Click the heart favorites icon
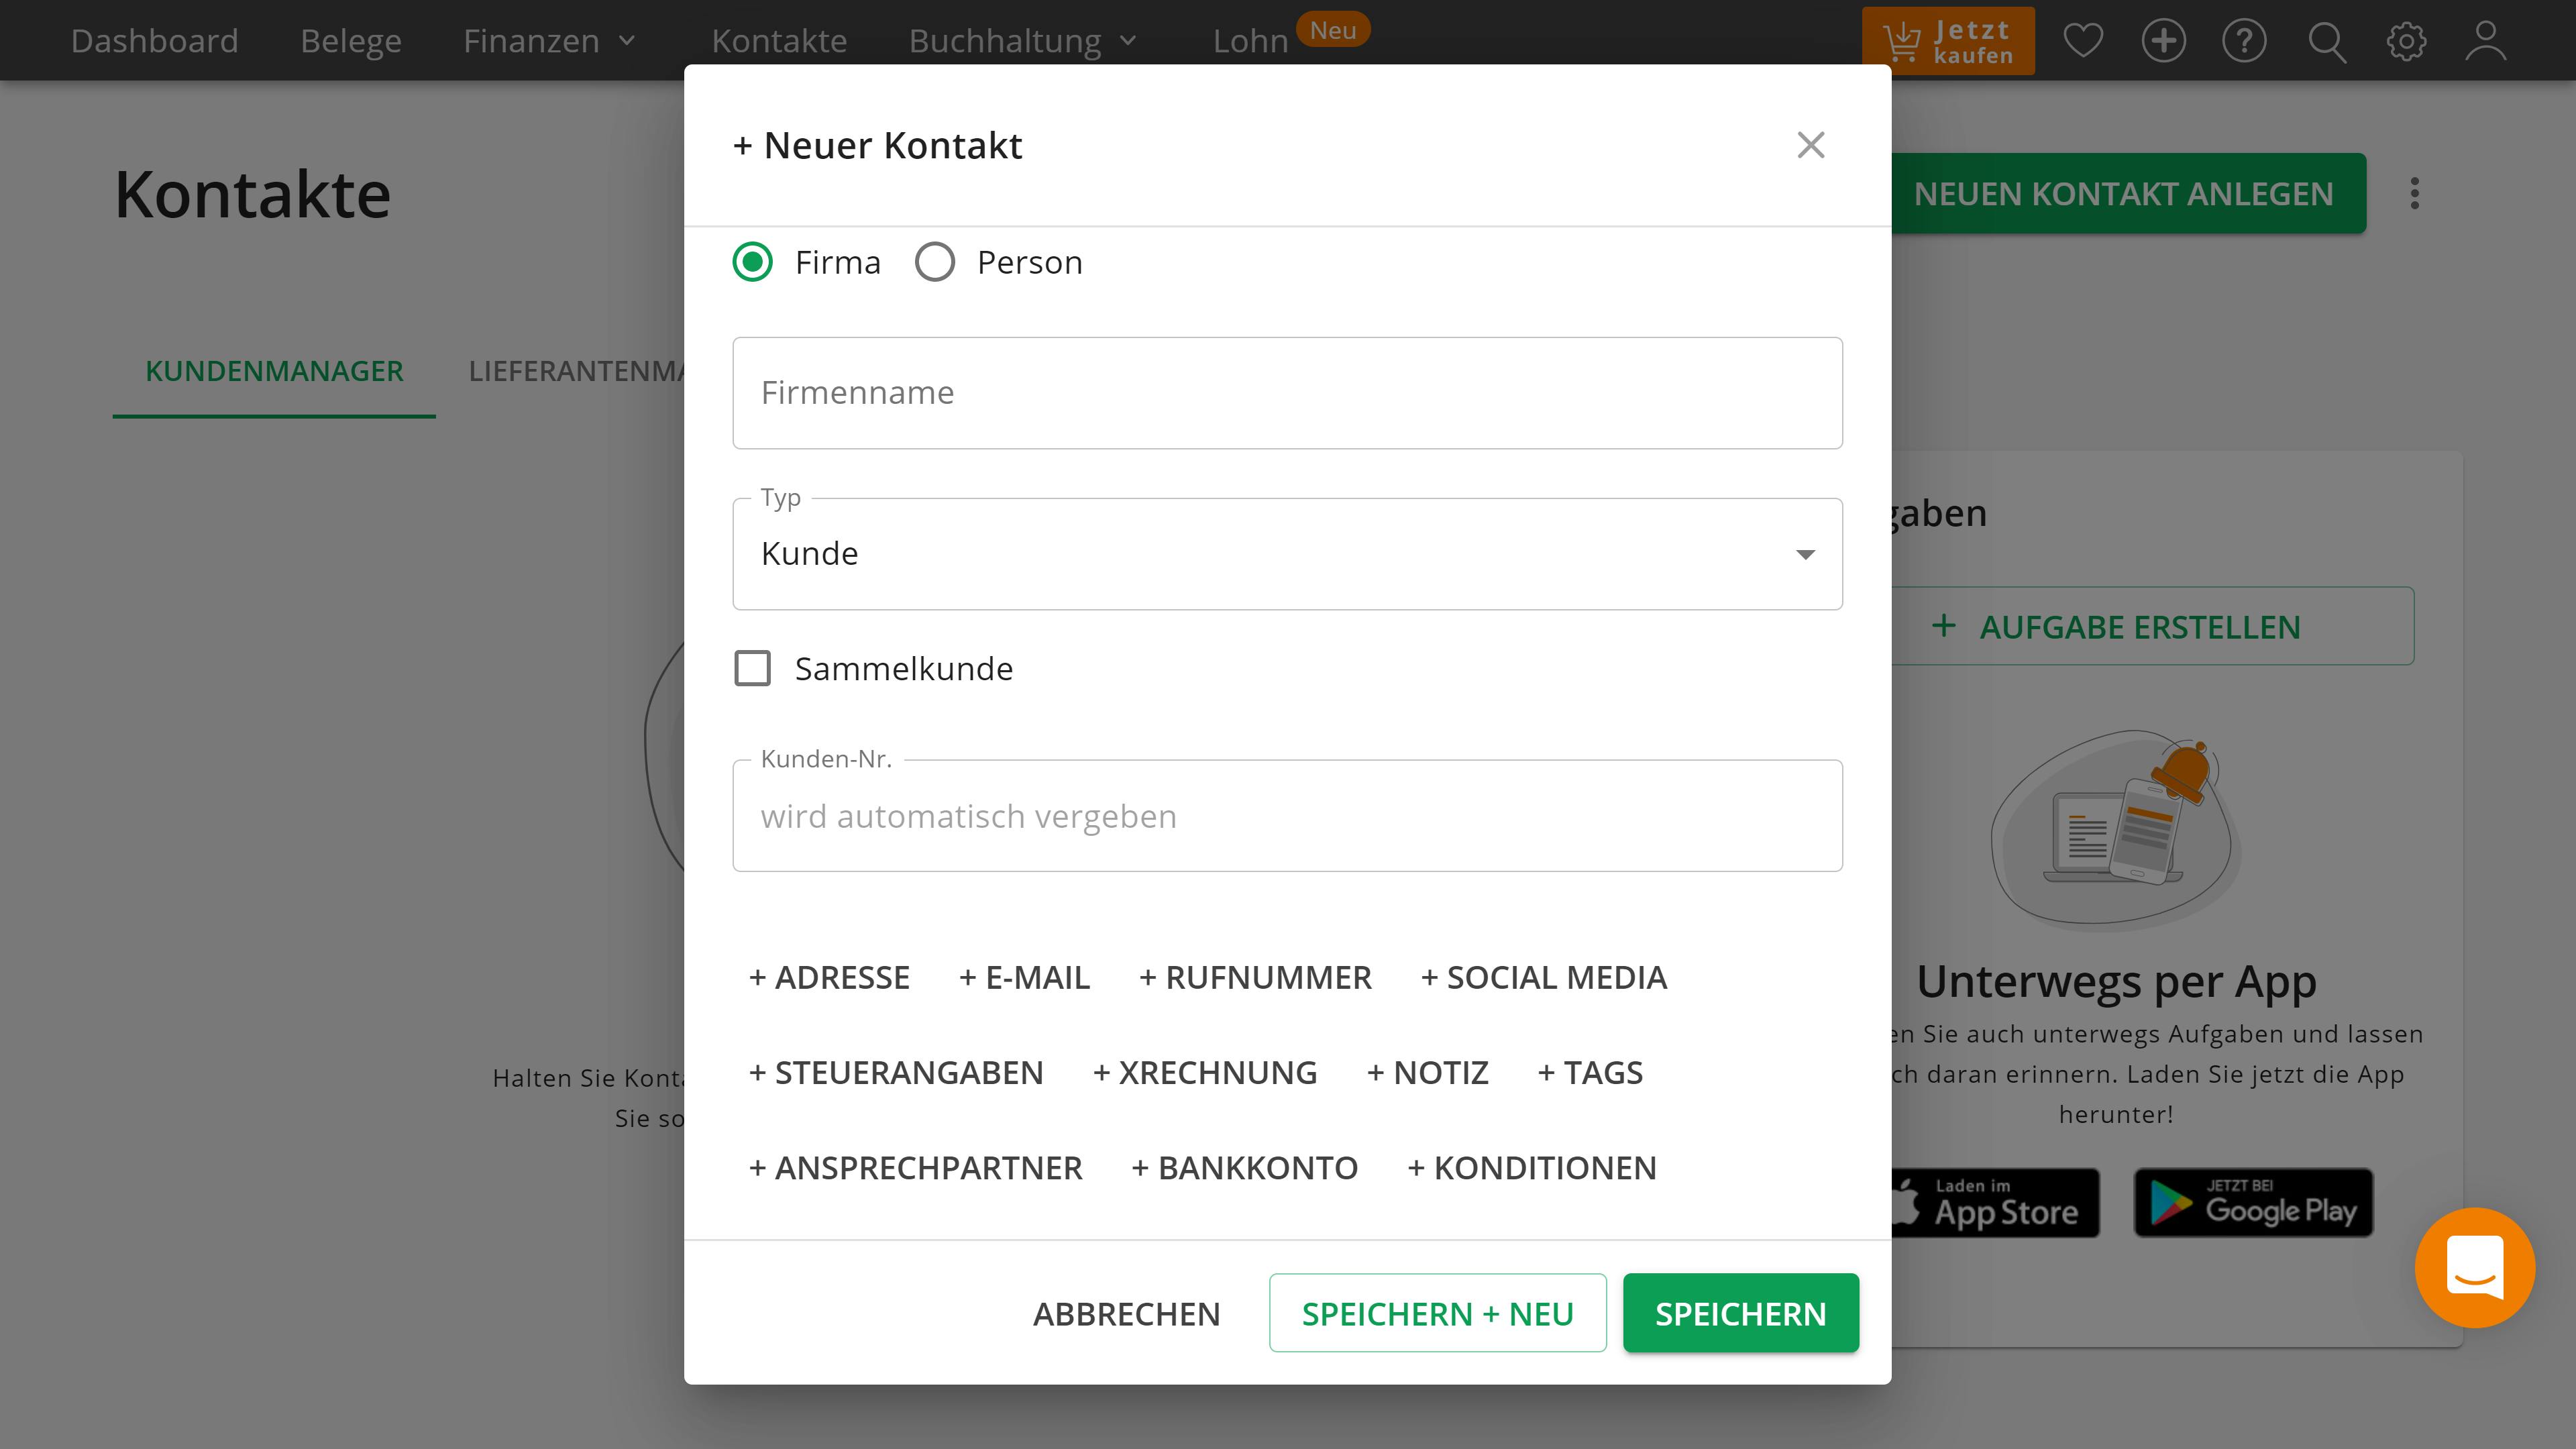The width and height of the screenshot is (2576, 1449). 2083,41
